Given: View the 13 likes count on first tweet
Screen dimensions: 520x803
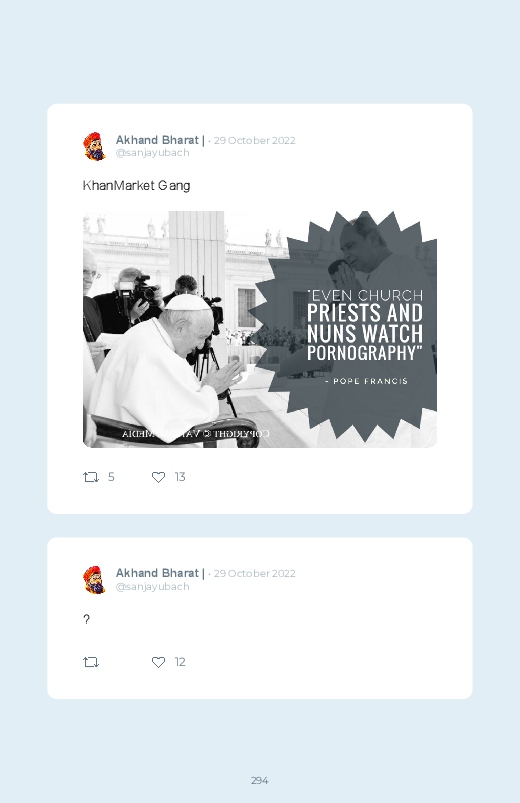Looking at the screenshot, I should click(x=180, y=477).
